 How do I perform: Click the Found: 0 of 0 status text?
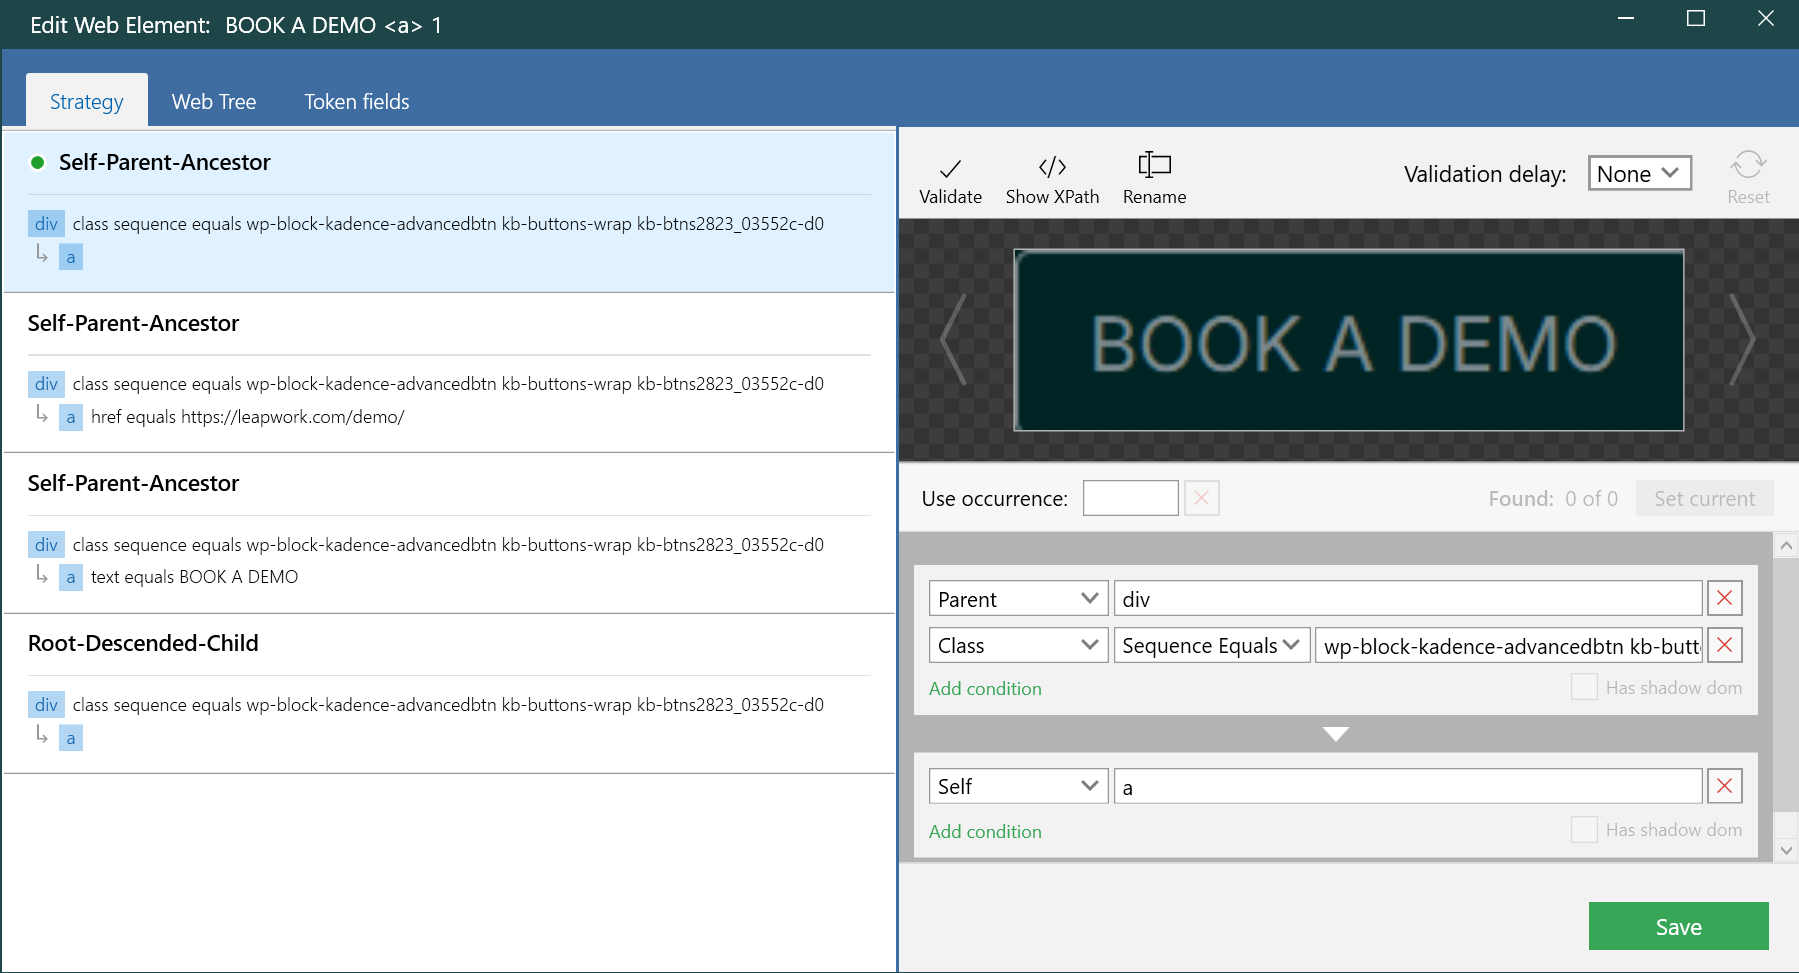pos(1553,498)
